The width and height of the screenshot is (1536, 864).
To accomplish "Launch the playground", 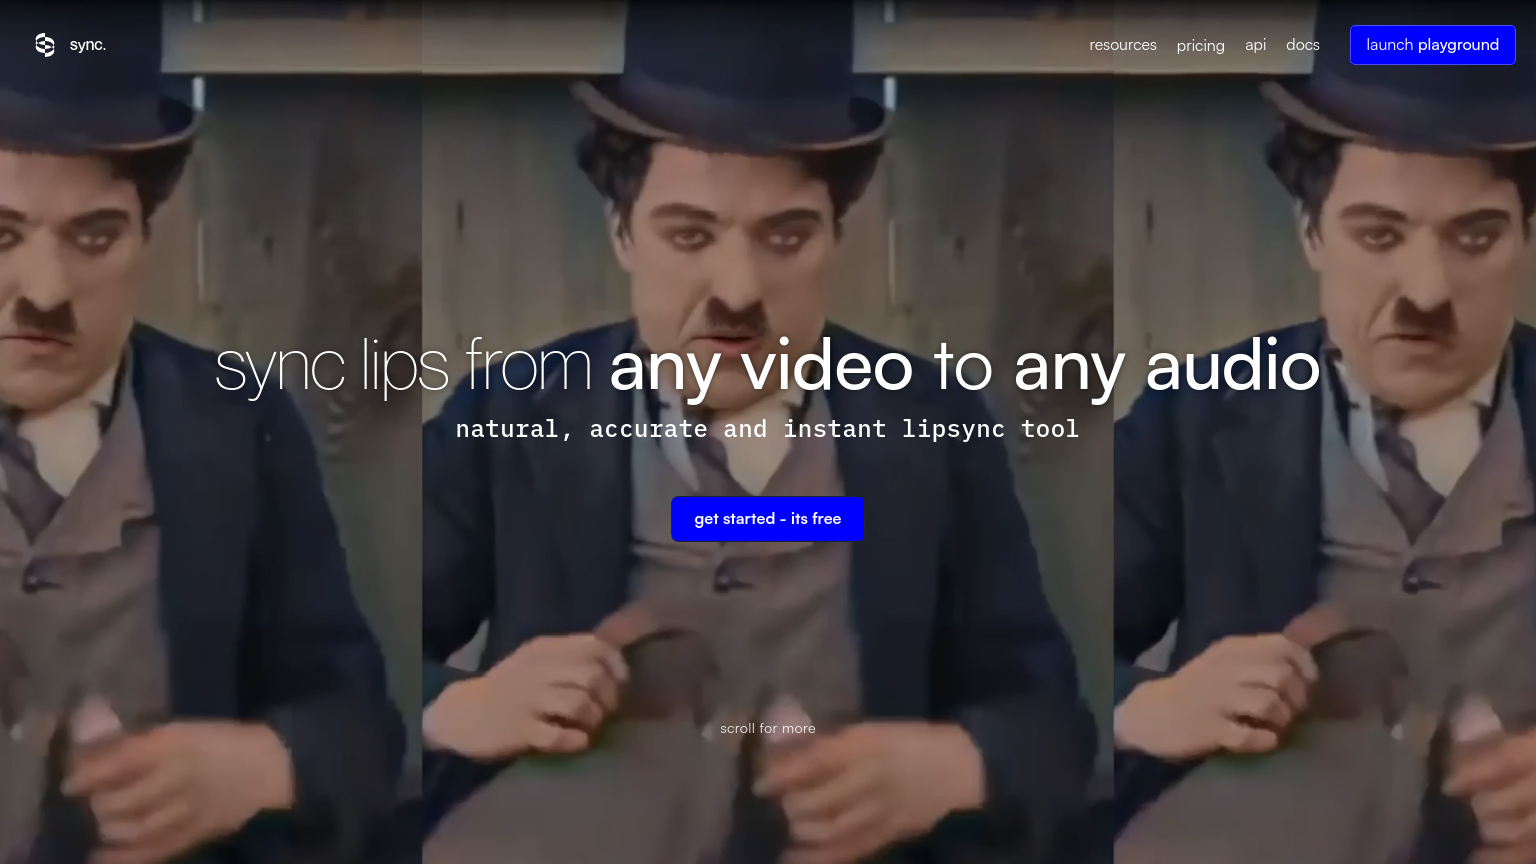I will (1432, 44).
